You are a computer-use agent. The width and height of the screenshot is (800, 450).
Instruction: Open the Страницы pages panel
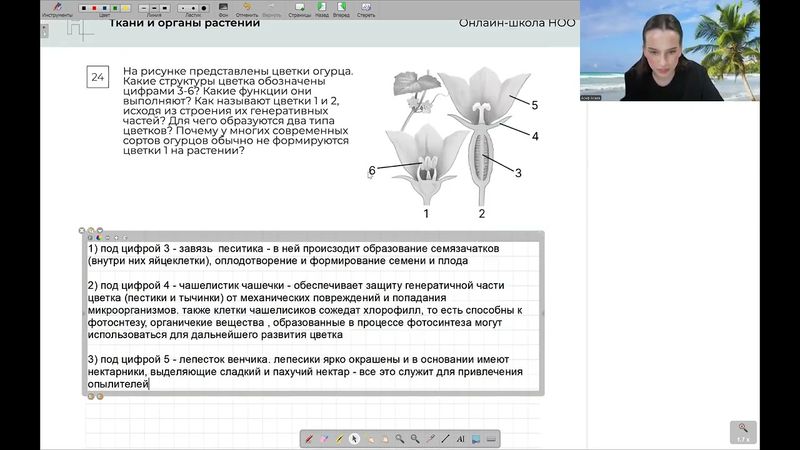299,9
